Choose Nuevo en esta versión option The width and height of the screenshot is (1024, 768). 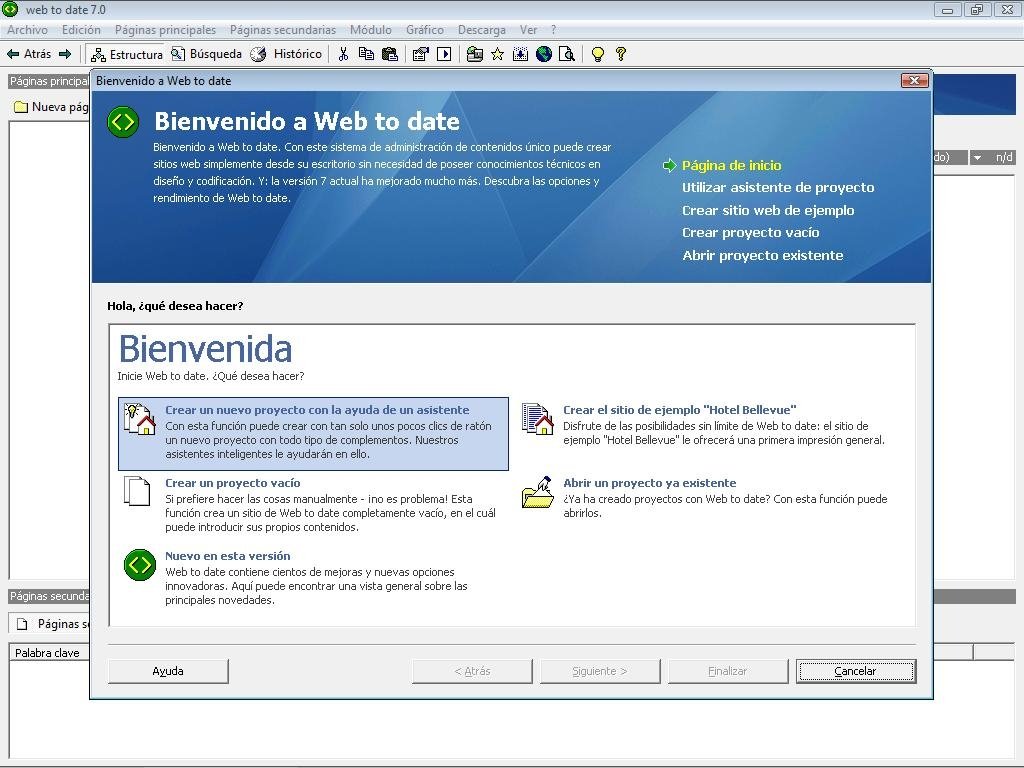(313, 579)
